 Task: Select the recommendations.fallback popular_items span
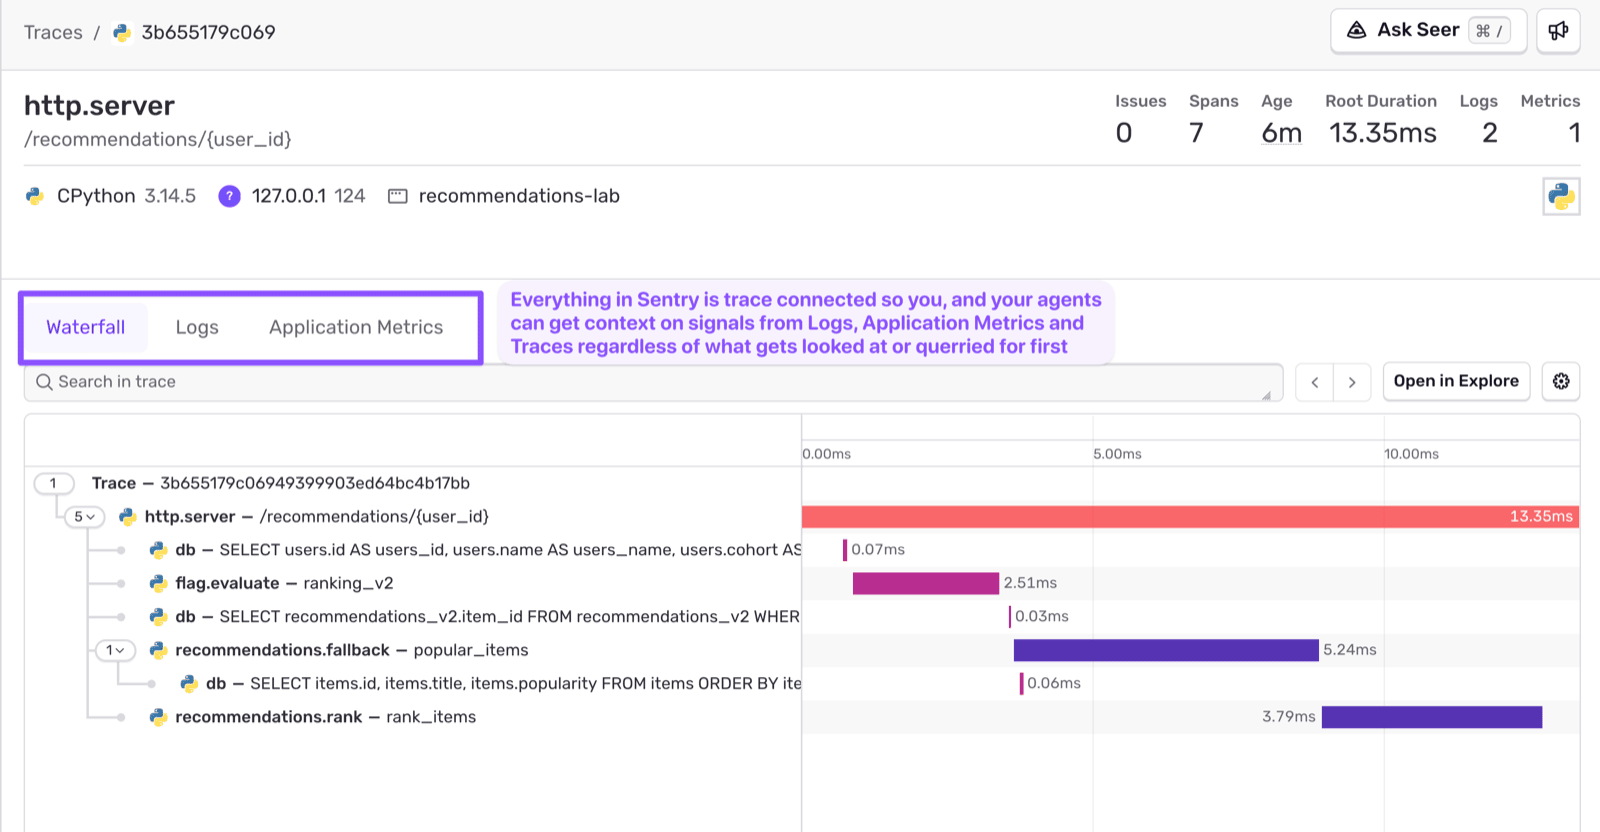click(x=801, y=650)
